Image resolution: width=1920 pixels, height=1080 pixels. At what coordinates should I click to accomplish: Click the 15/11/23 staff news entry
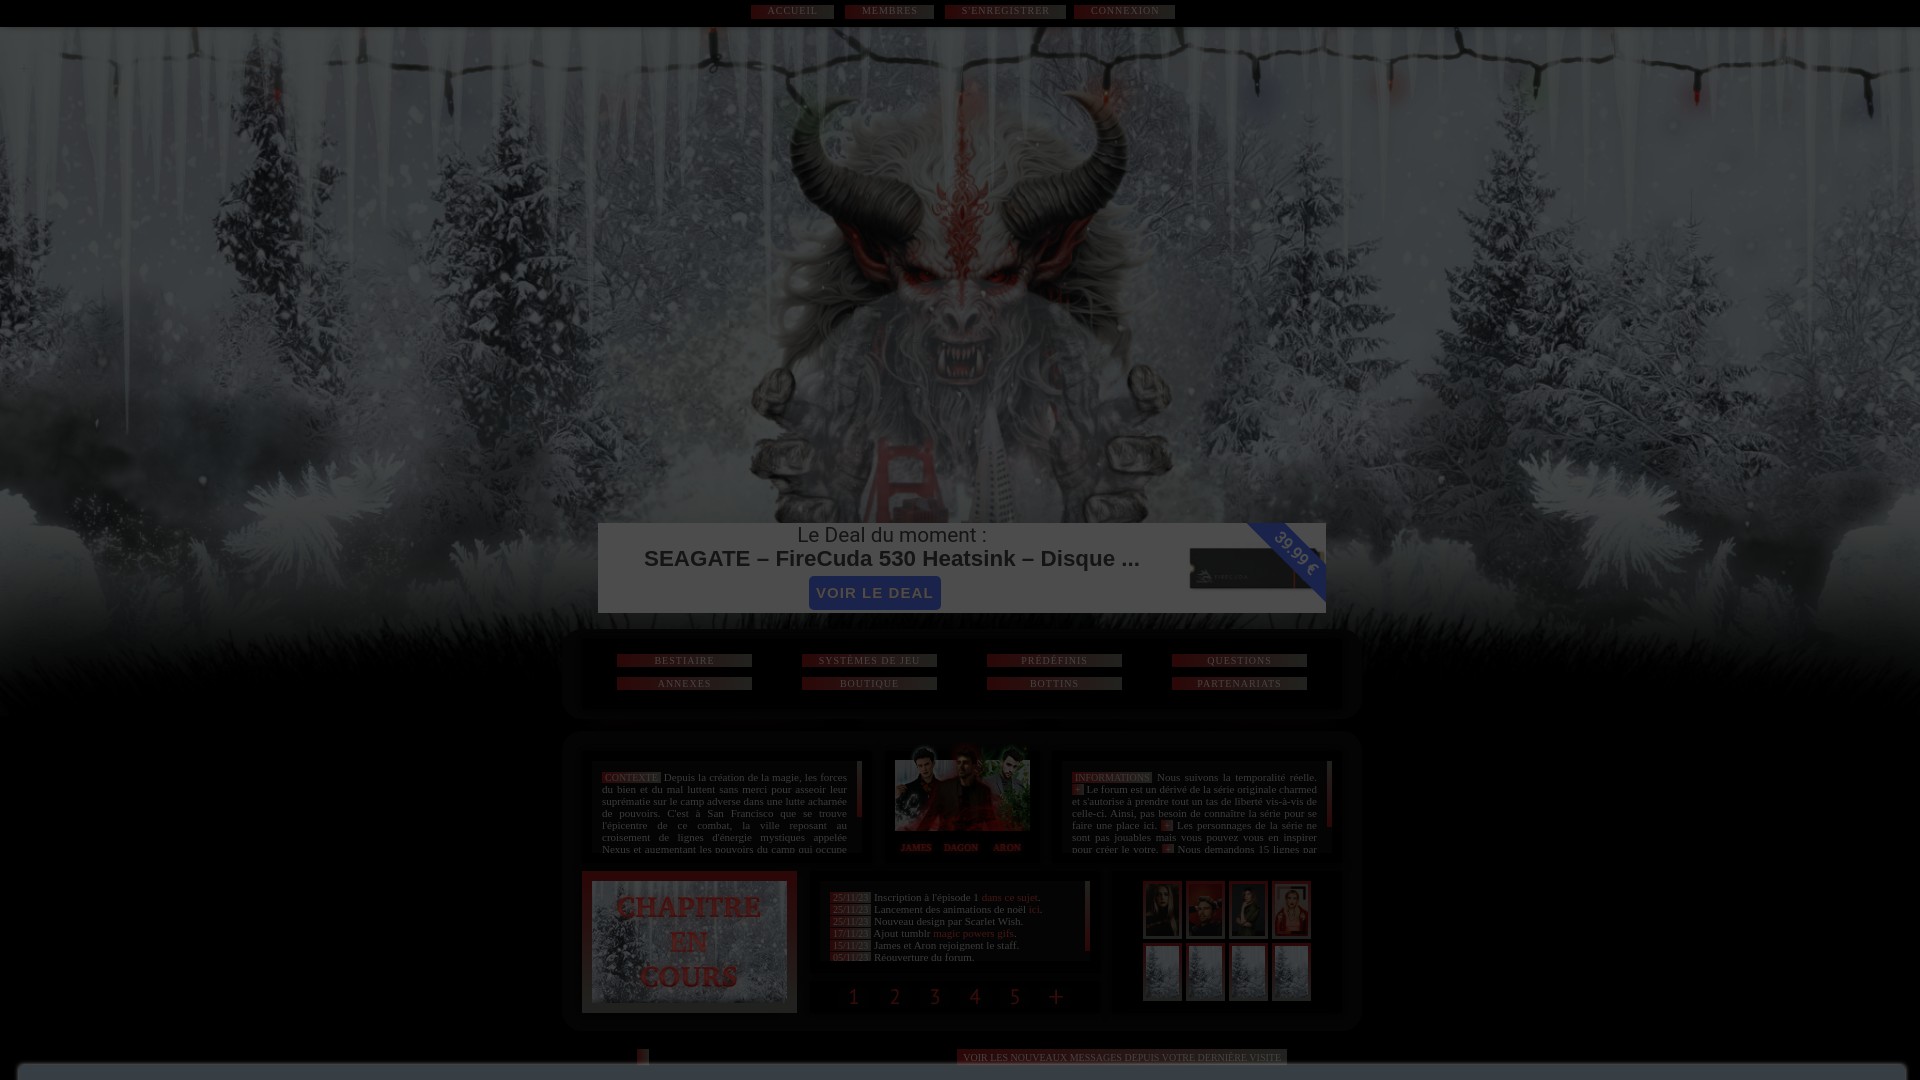(925, 946)
